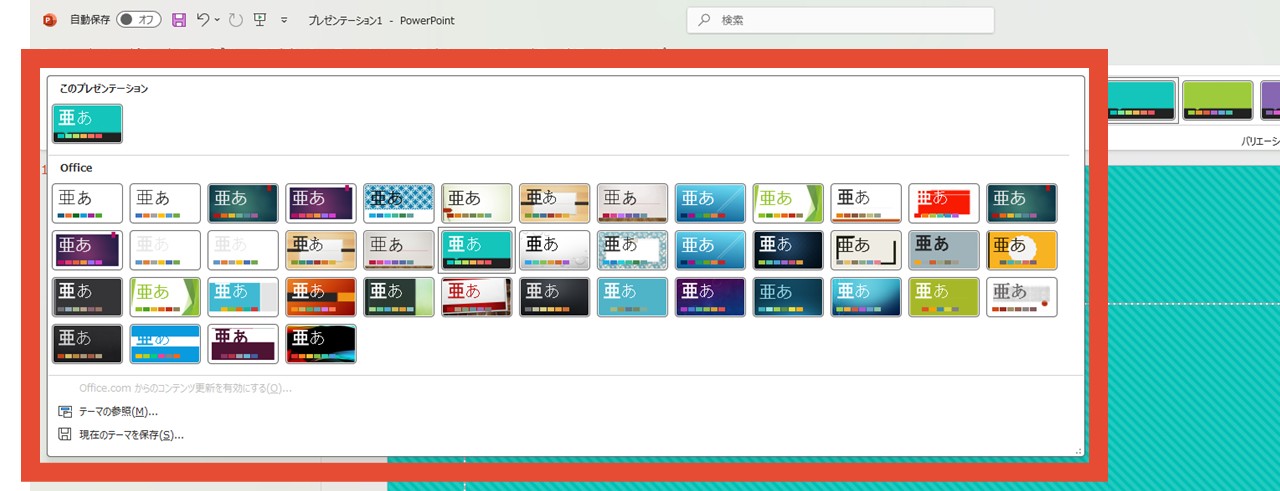The height and width of the screenshot is (491, 1280).
Task: Click the Undo arrow icon
Action: pyautogui.click(x=203, y=20)
